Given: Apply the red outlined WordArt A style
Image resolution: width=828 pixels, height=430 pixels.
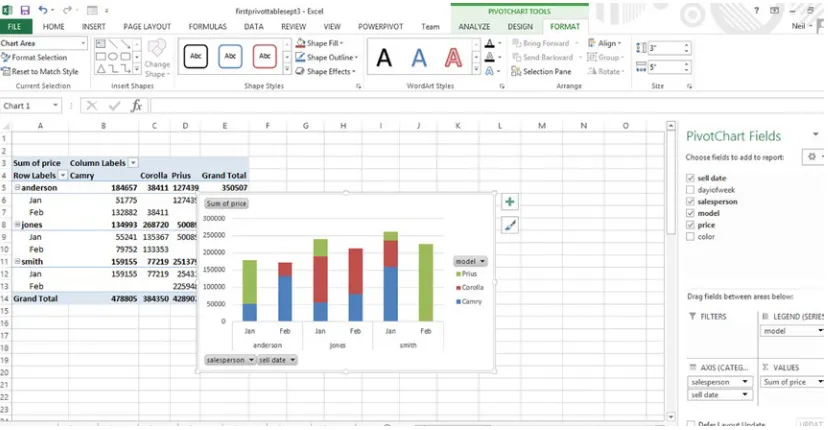Looking at the screenshot, I should point(453,58).
